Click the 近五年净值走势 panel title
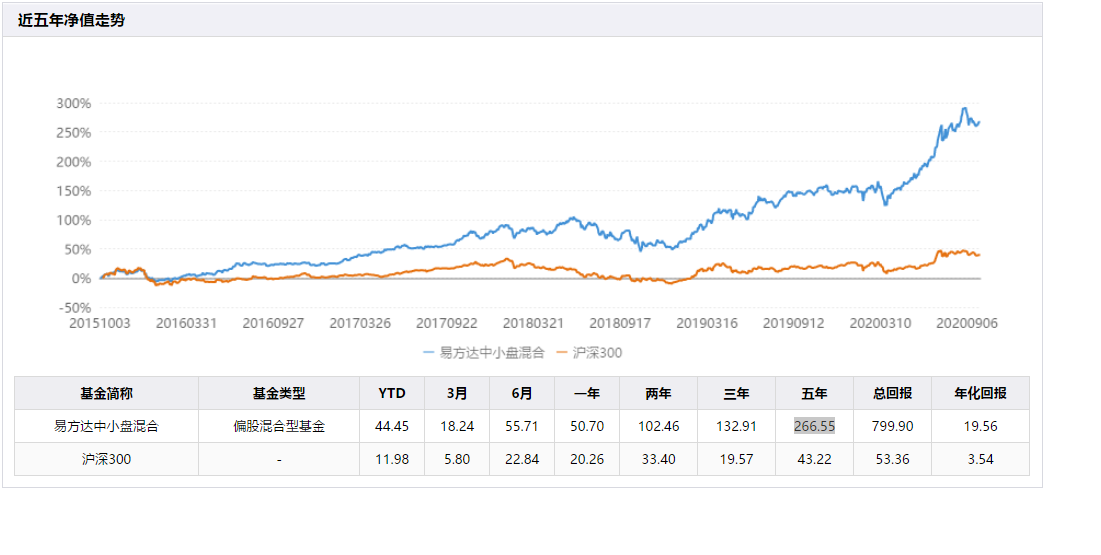Viewport: 1101px width, 555px height. [71, 20]
